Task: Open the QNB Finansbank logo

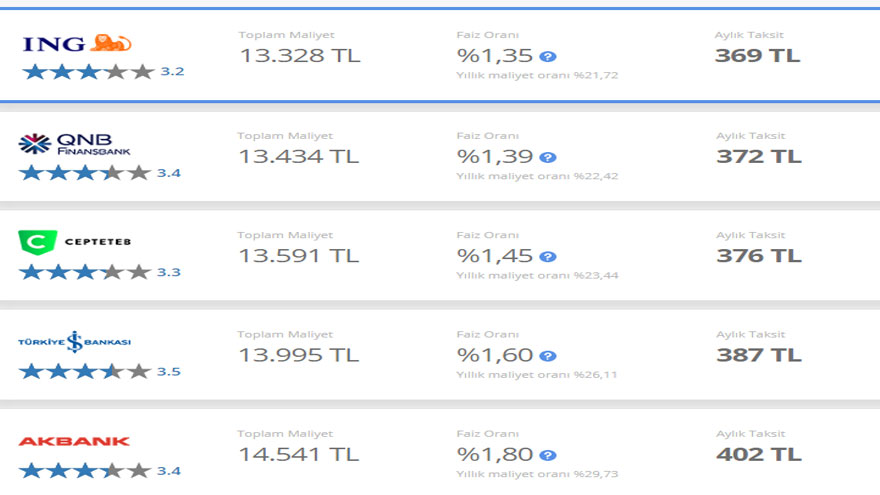Action: point(74,144)
